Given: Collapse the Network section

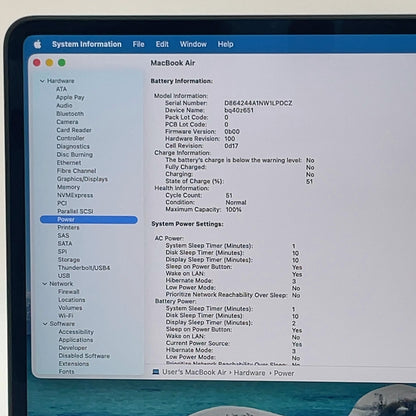Looking at the screenshot, I should (x=44, y=284).
